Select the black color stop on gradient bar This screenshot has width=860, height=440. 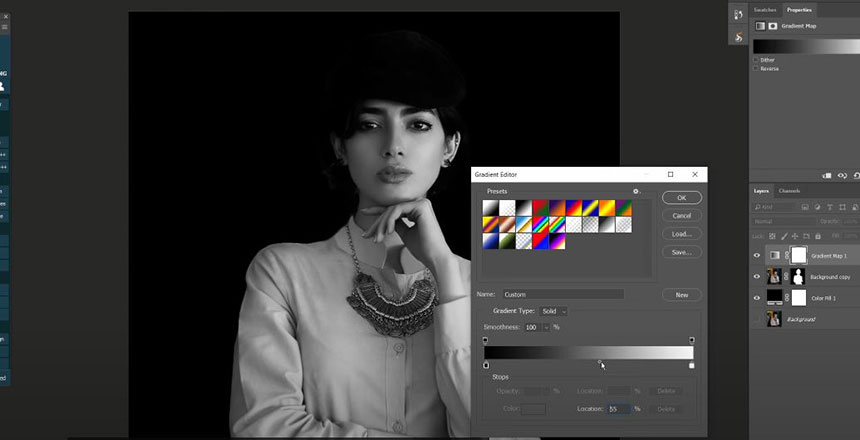click(x=486, y=365)
